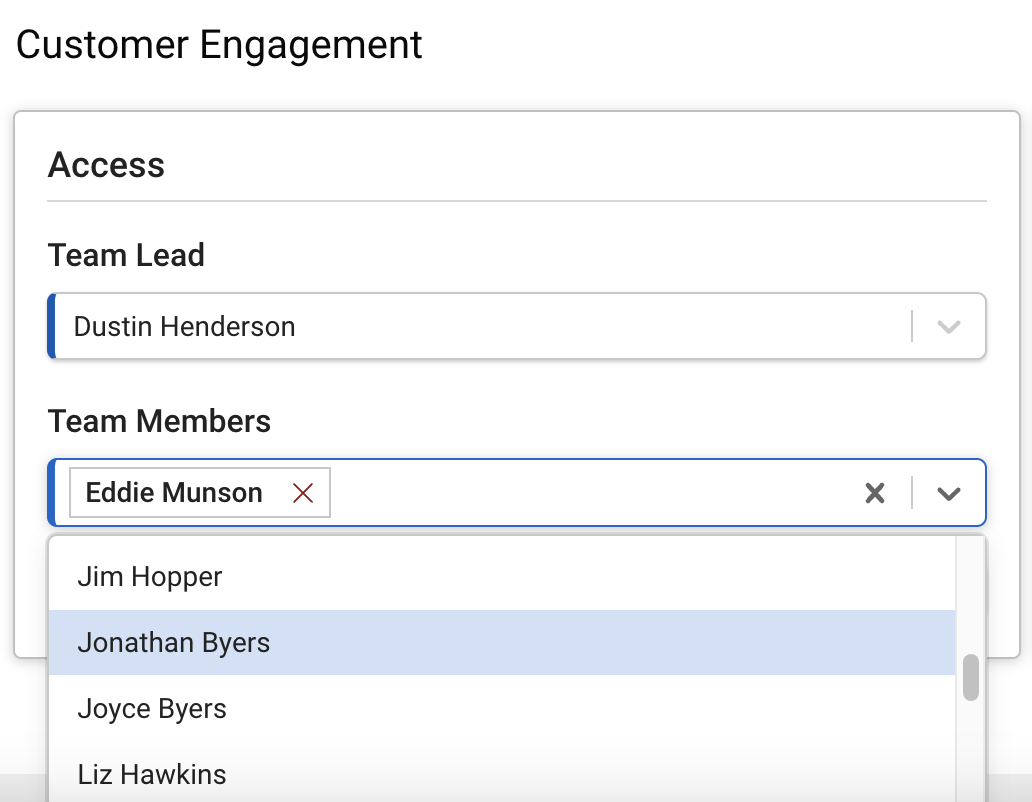Click the Team Lead field label
Image resolution: width=1032 pixels, height=802 pixels.
pos(126,255)
